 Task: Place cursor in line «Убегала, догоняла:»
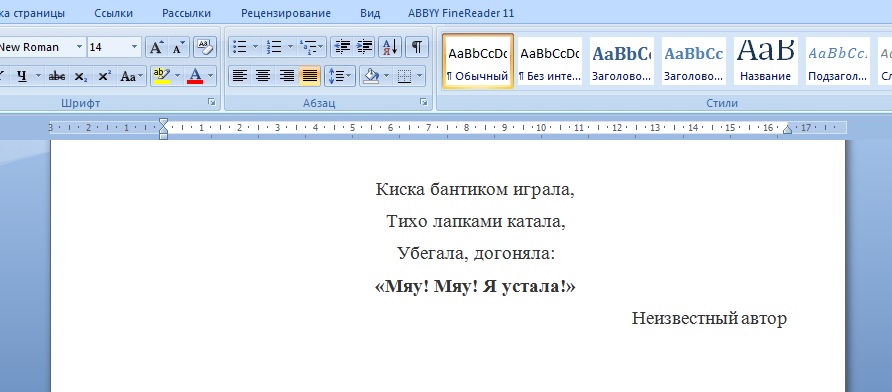[x=476, y=254]
